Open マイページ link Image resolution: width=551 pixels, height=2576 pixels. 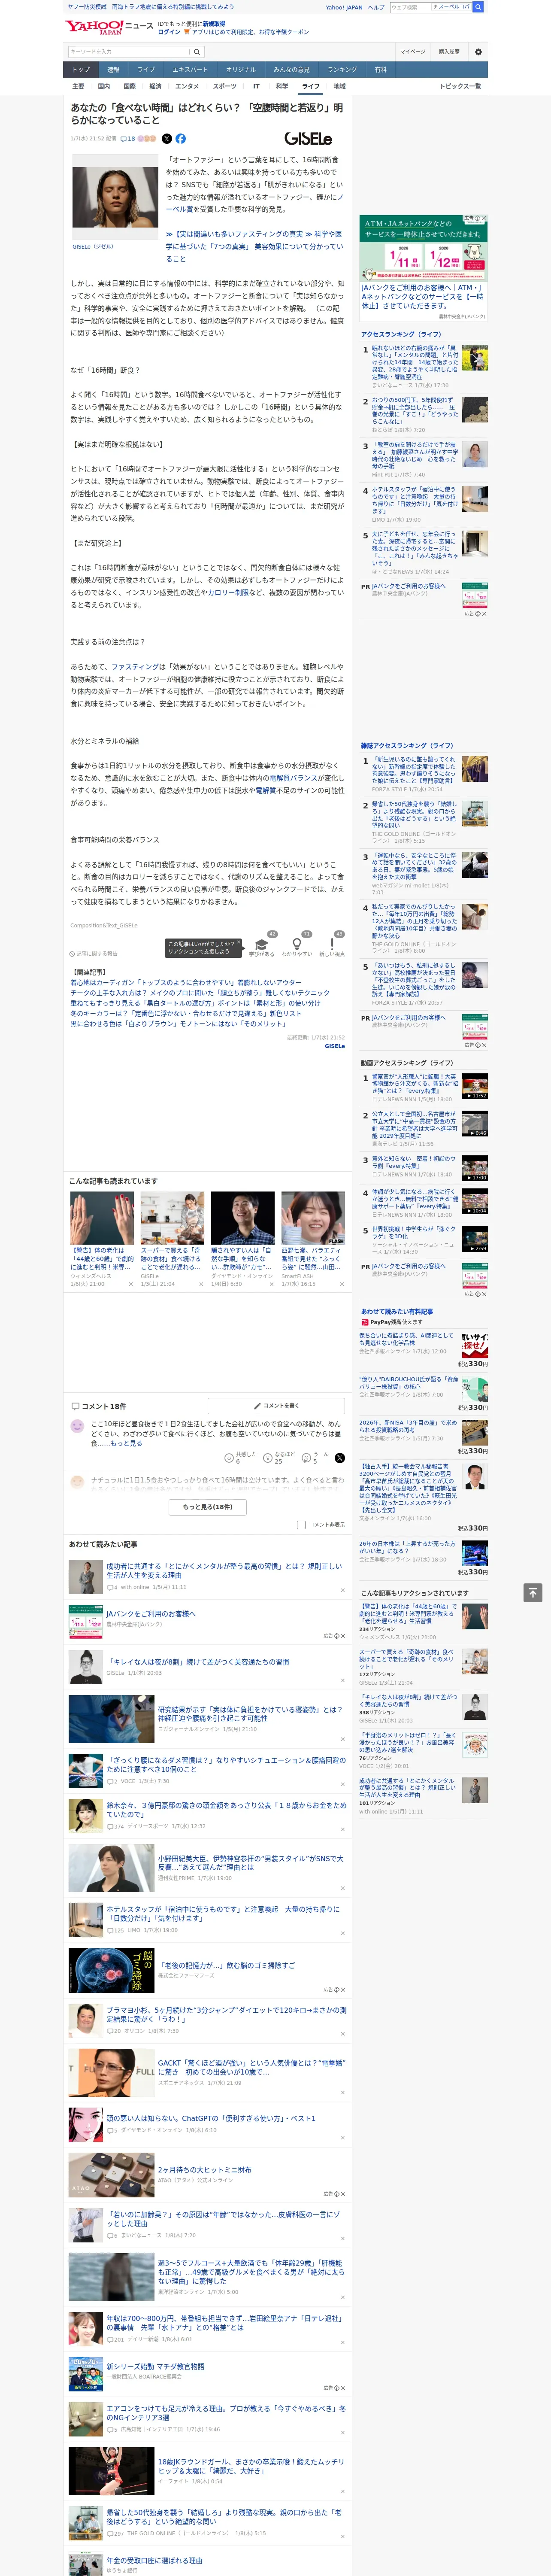(x=412, y=52)
